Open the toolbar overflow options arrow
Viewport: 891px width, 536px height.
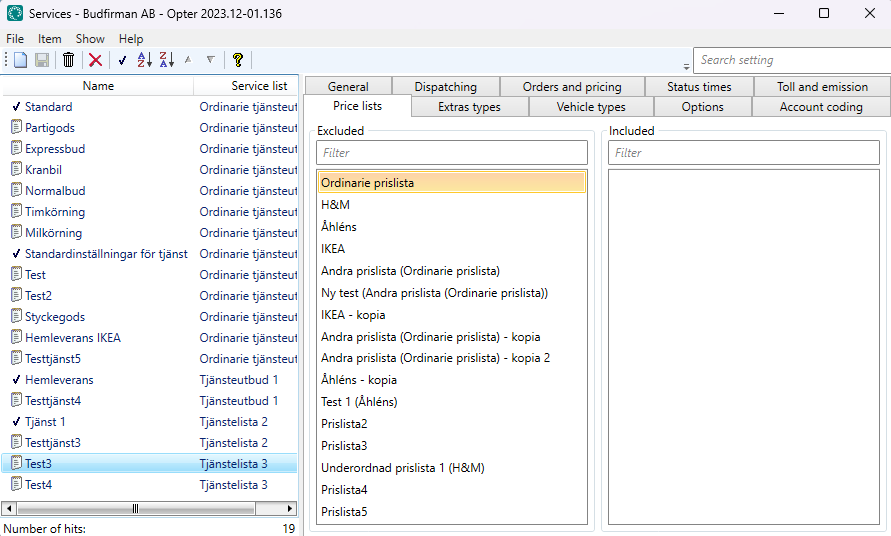[686, 65]
